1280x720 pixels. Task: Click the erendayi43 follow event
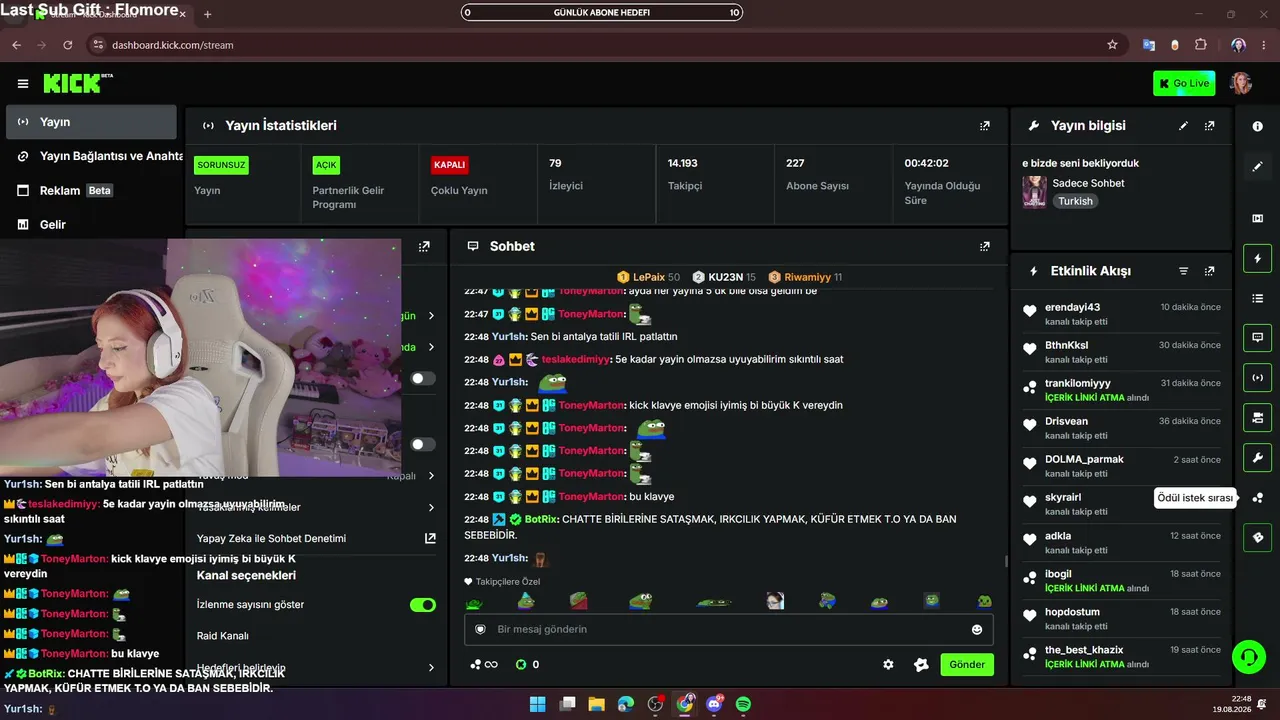click(x=1122, y=314)
